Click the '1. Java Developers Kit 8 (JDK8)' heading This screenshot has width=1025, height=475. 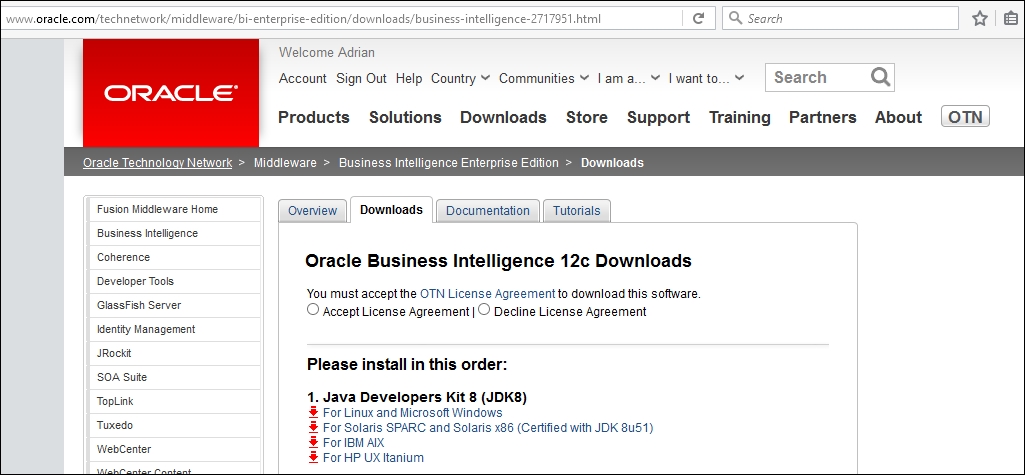pos(417,397)
